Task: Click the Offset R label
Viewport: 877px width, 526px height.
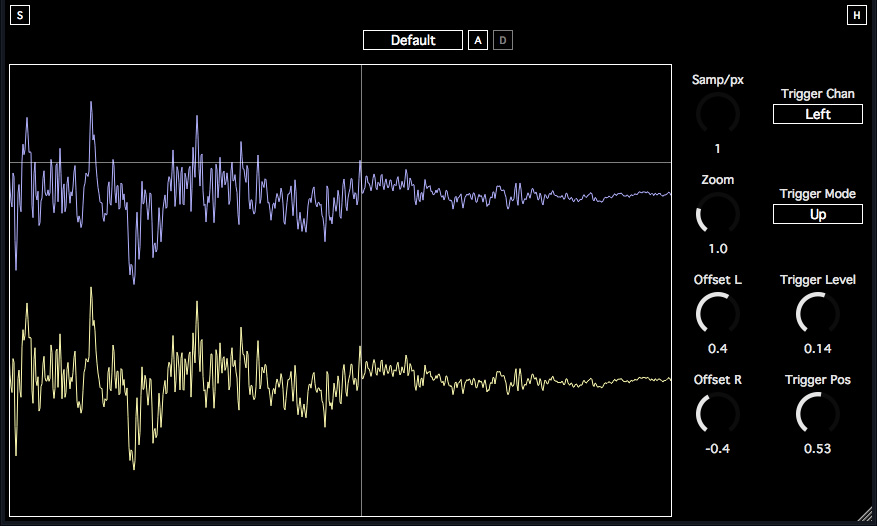Action: (718, 380)
